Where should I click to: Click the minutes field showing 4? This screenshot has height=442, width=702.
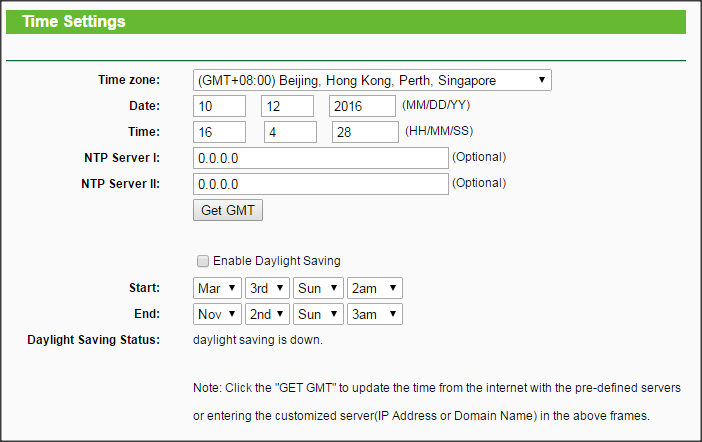[290, 132]
